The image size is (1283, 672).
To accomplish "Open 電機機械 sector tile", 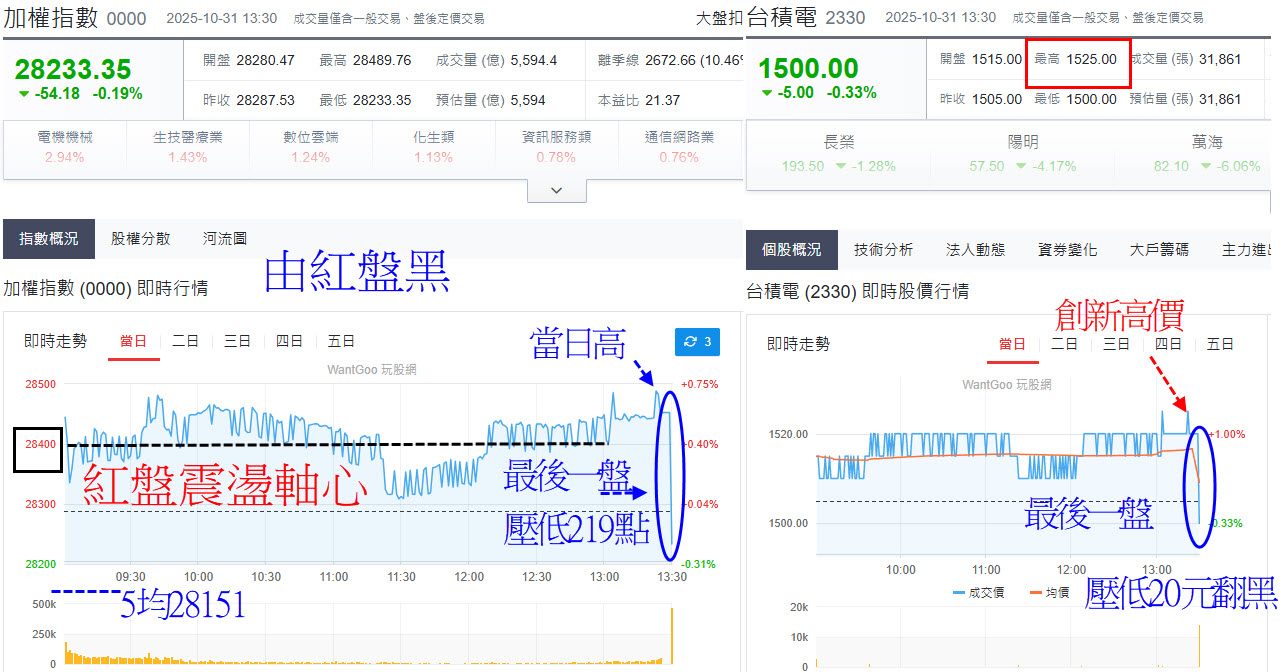I will point(65,148).
